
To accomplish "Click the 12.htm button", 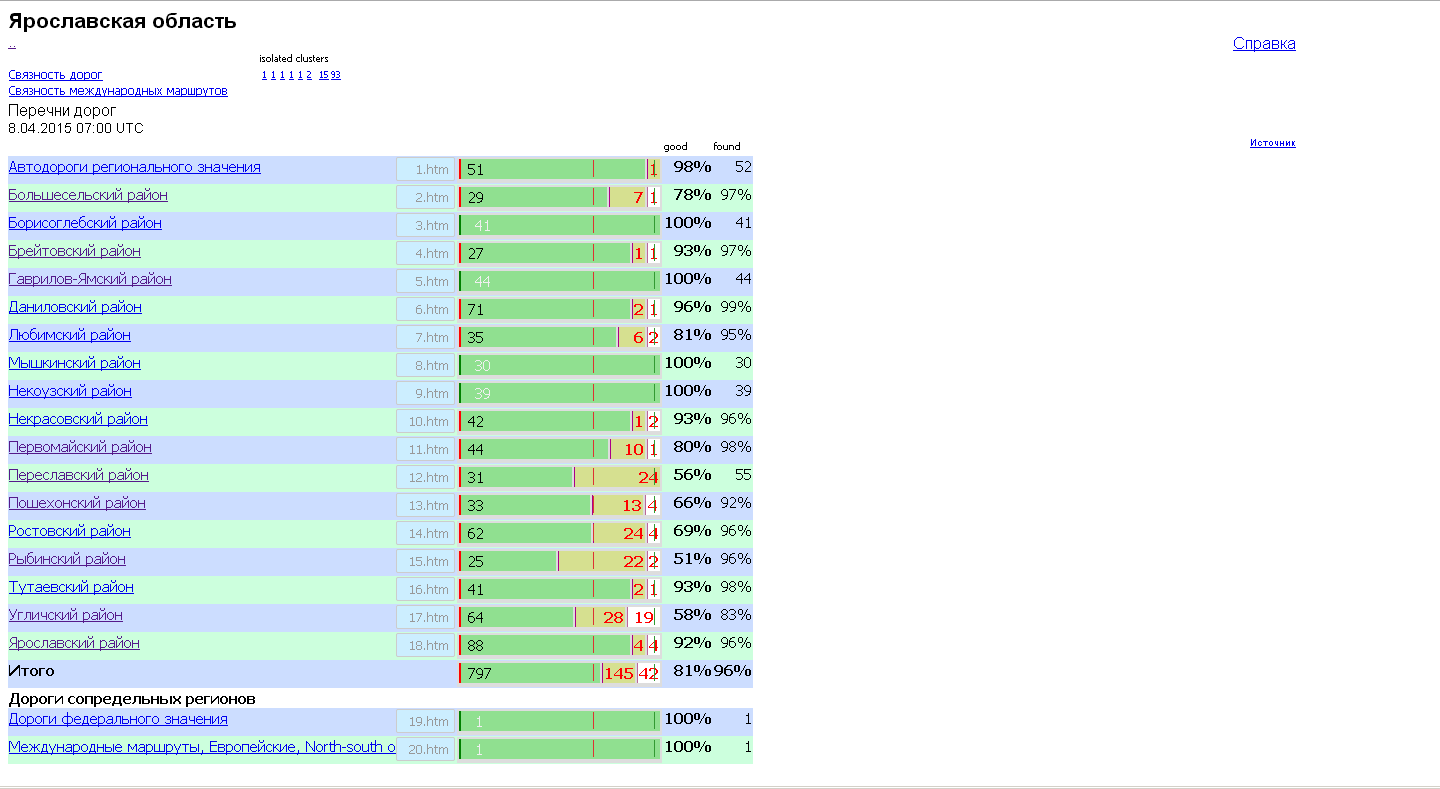I will (x=426, y=478).
